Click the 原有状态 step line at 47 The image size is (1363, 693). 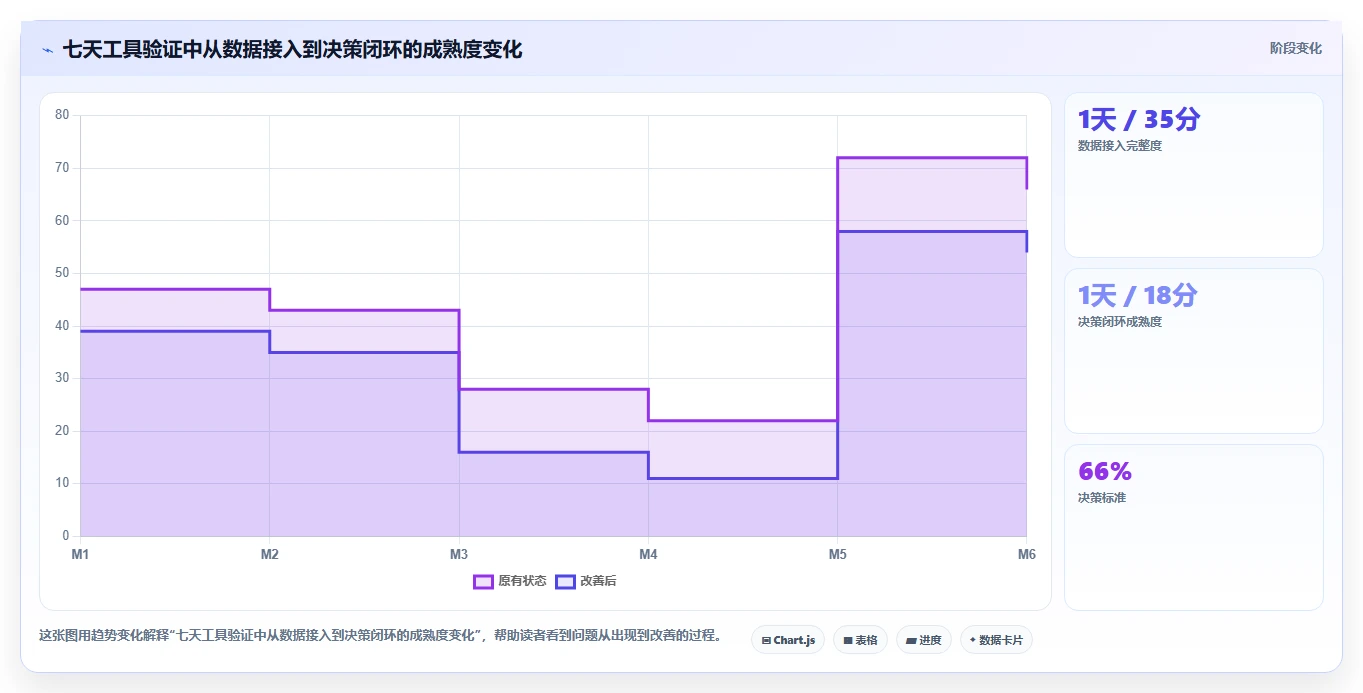pos(175,289)
